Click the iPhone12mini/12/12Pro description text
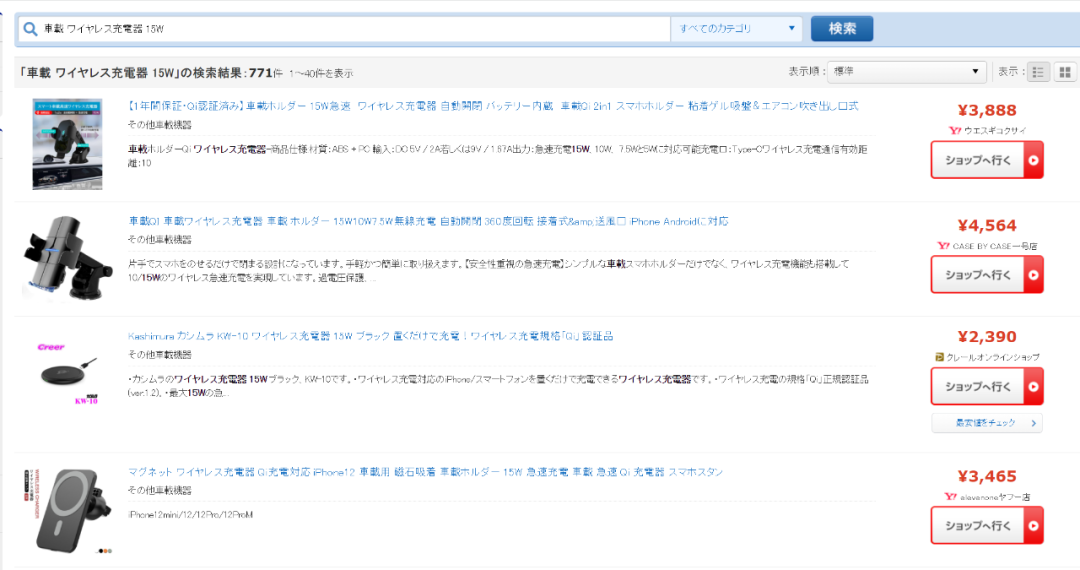 pyautogui.click(x=190, y=515)
